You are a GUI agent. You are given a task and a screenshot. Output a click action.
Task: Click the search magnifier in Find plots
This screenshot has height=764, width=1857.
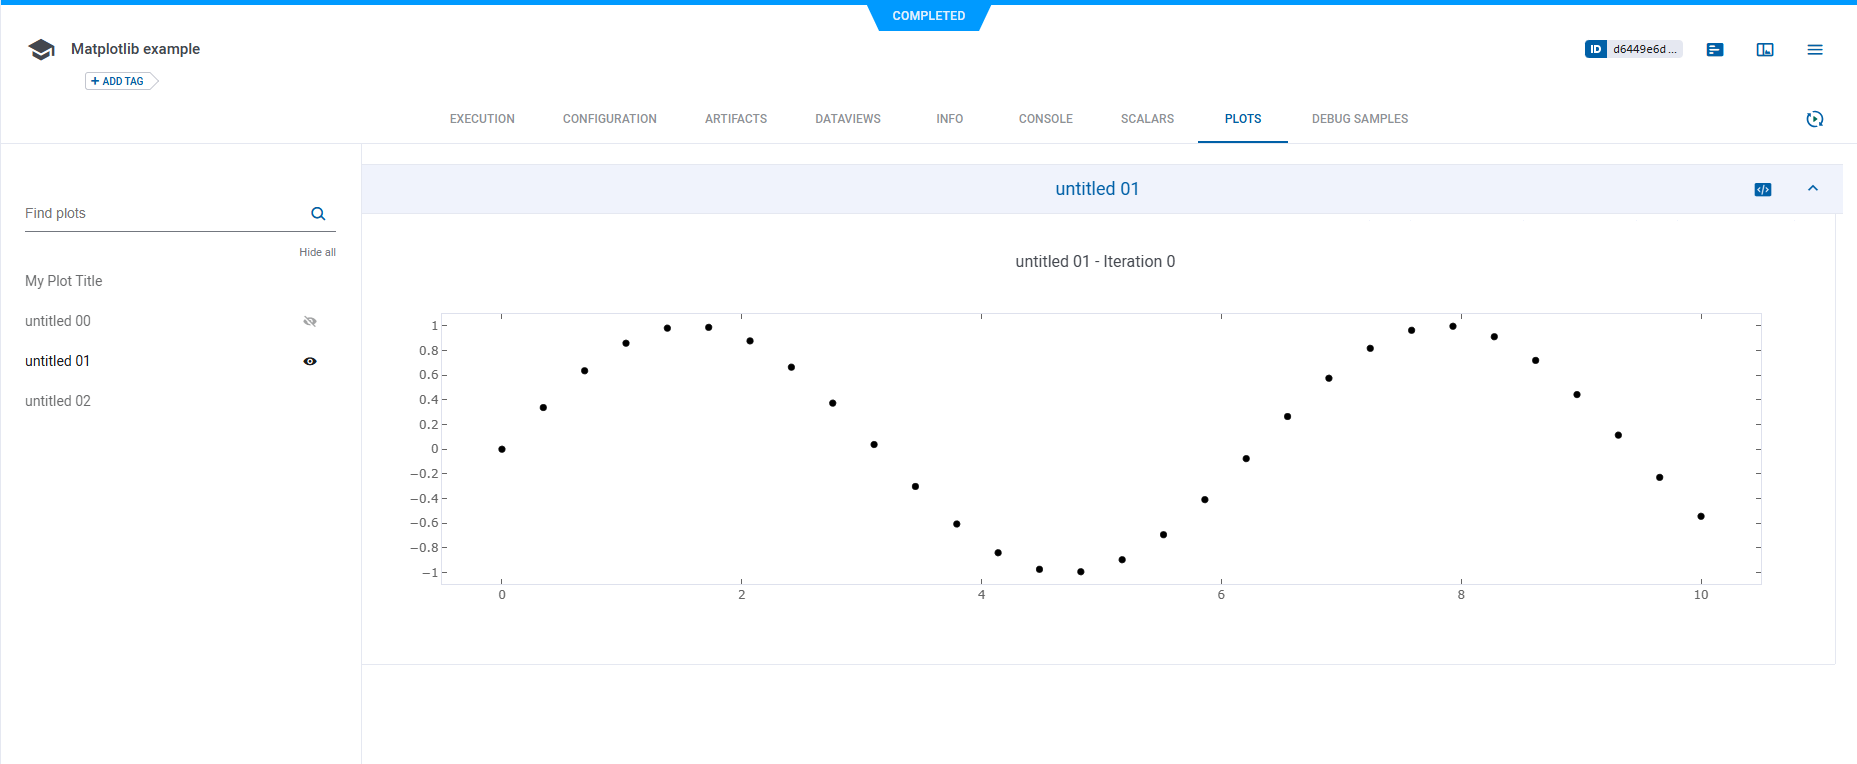point(318,213)
